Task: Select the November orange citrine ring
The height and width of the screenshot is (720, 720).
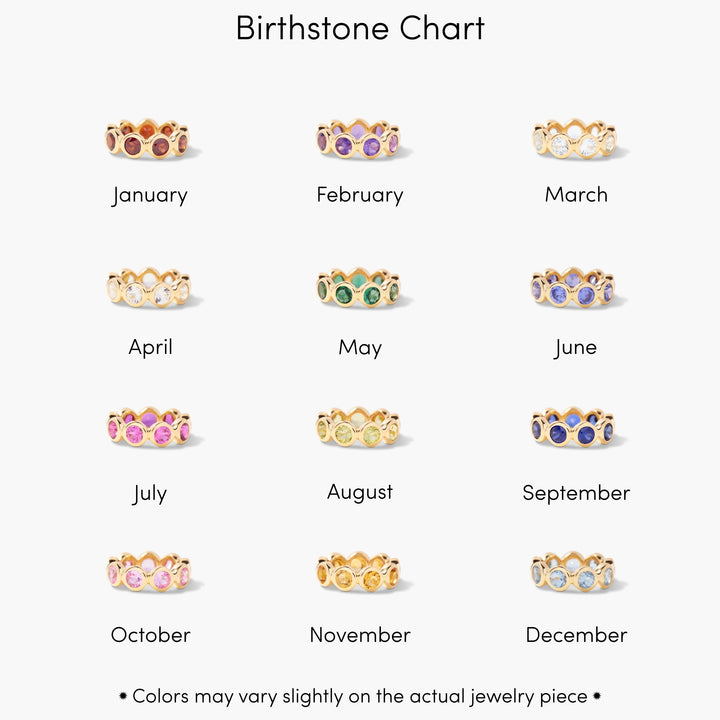Action: click(359, 571)
